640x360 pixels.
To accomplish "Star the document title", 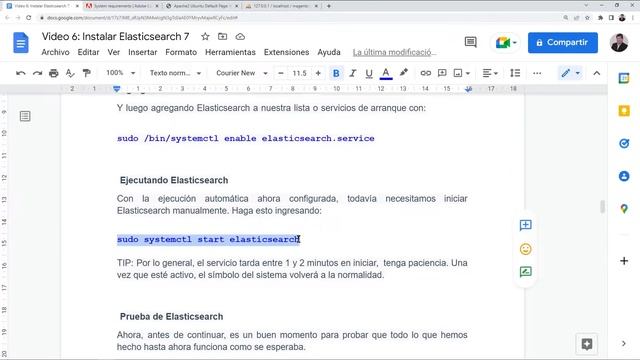I will [205, 37].
